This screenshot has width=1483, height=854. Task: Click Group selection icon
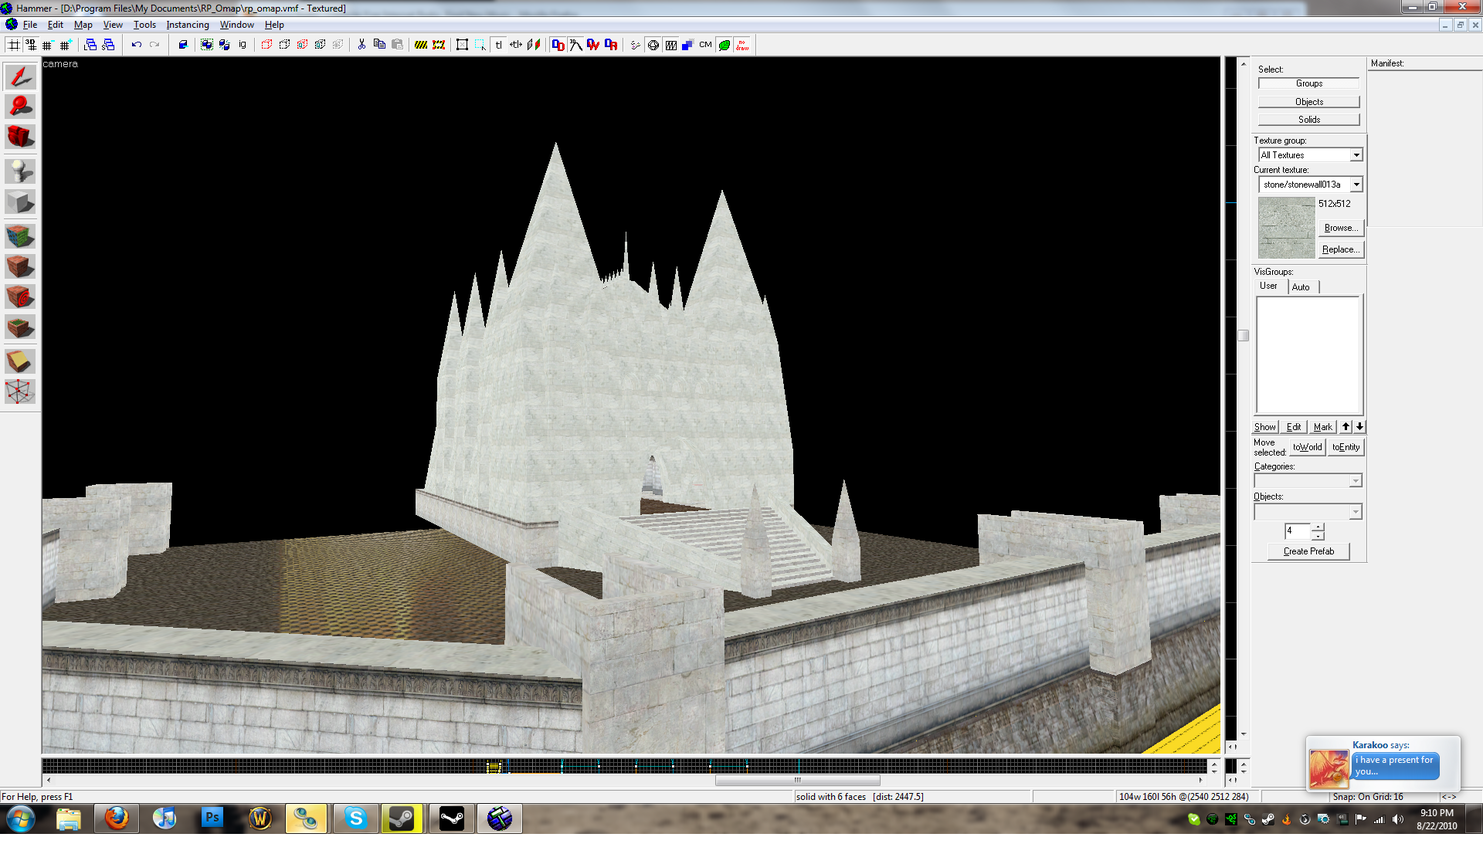pos(206,45)
